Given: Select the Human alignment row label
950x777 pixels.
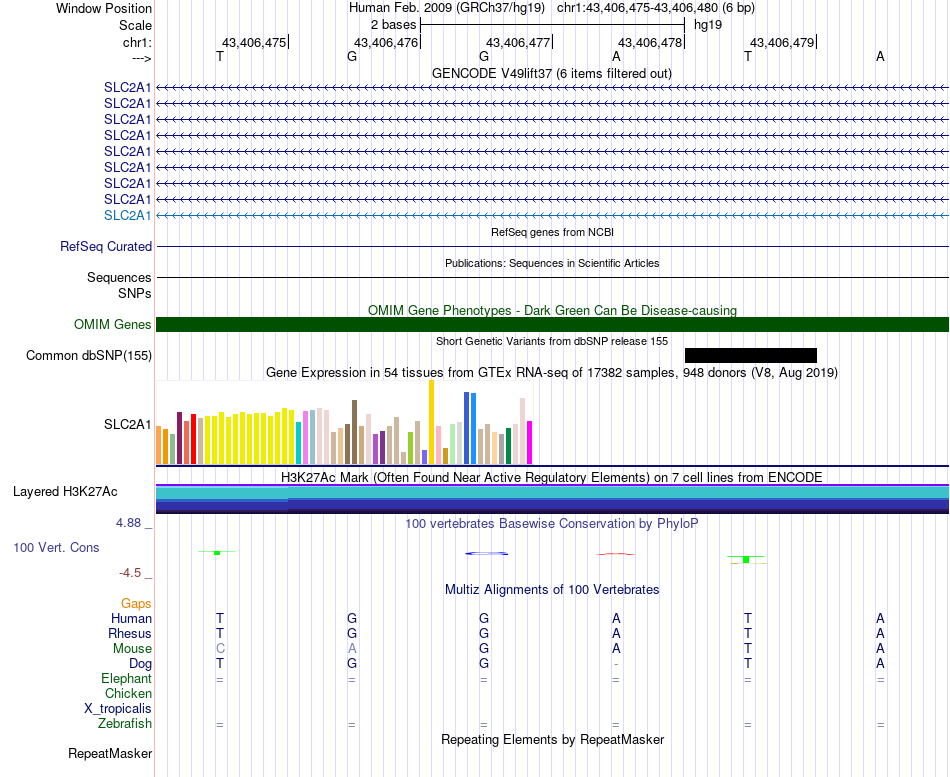Looking at the screenshot, I should pos(131,618).
